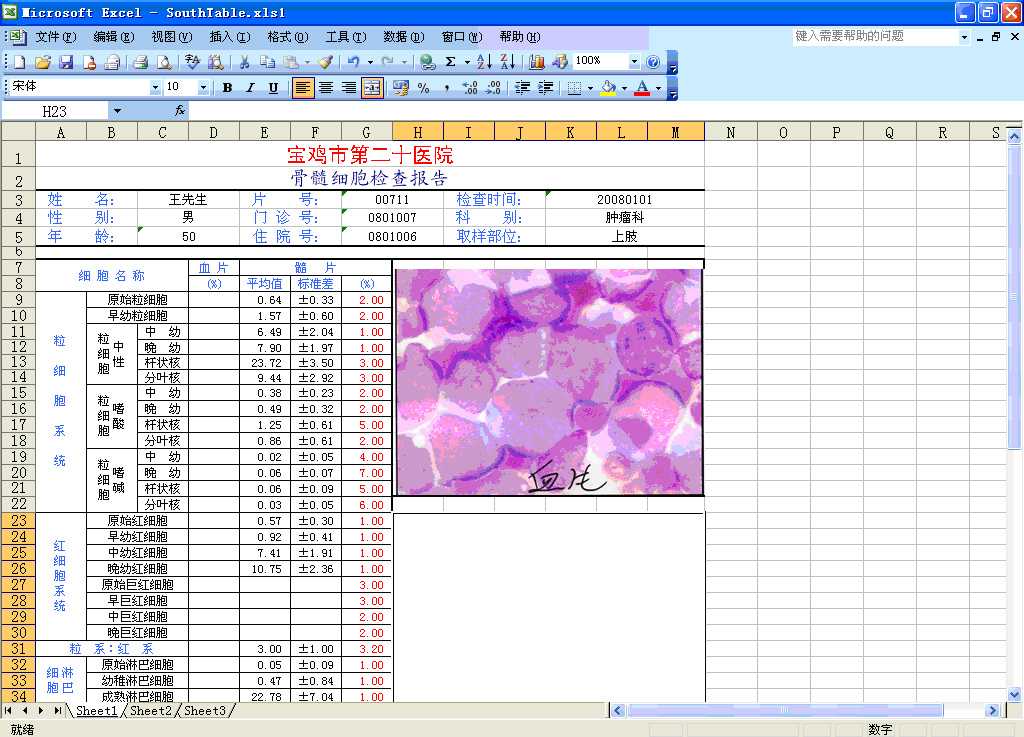The width and height of the screenshot is (1024, 737).
Task: Decrease indent in the cell
Action: (x=522, y=88)
